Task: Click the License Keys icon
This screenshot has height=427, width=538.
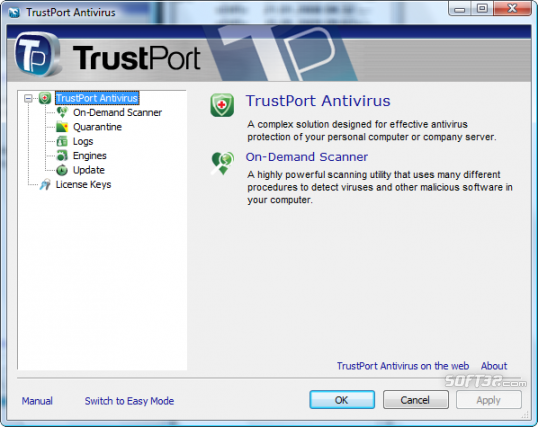Action: click(45, 184)
